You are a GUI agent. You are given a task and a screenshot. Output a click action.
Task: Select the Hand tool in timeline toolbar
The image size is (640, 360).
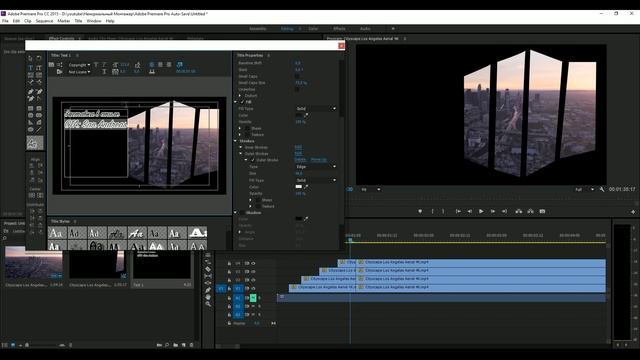(208, 297)
